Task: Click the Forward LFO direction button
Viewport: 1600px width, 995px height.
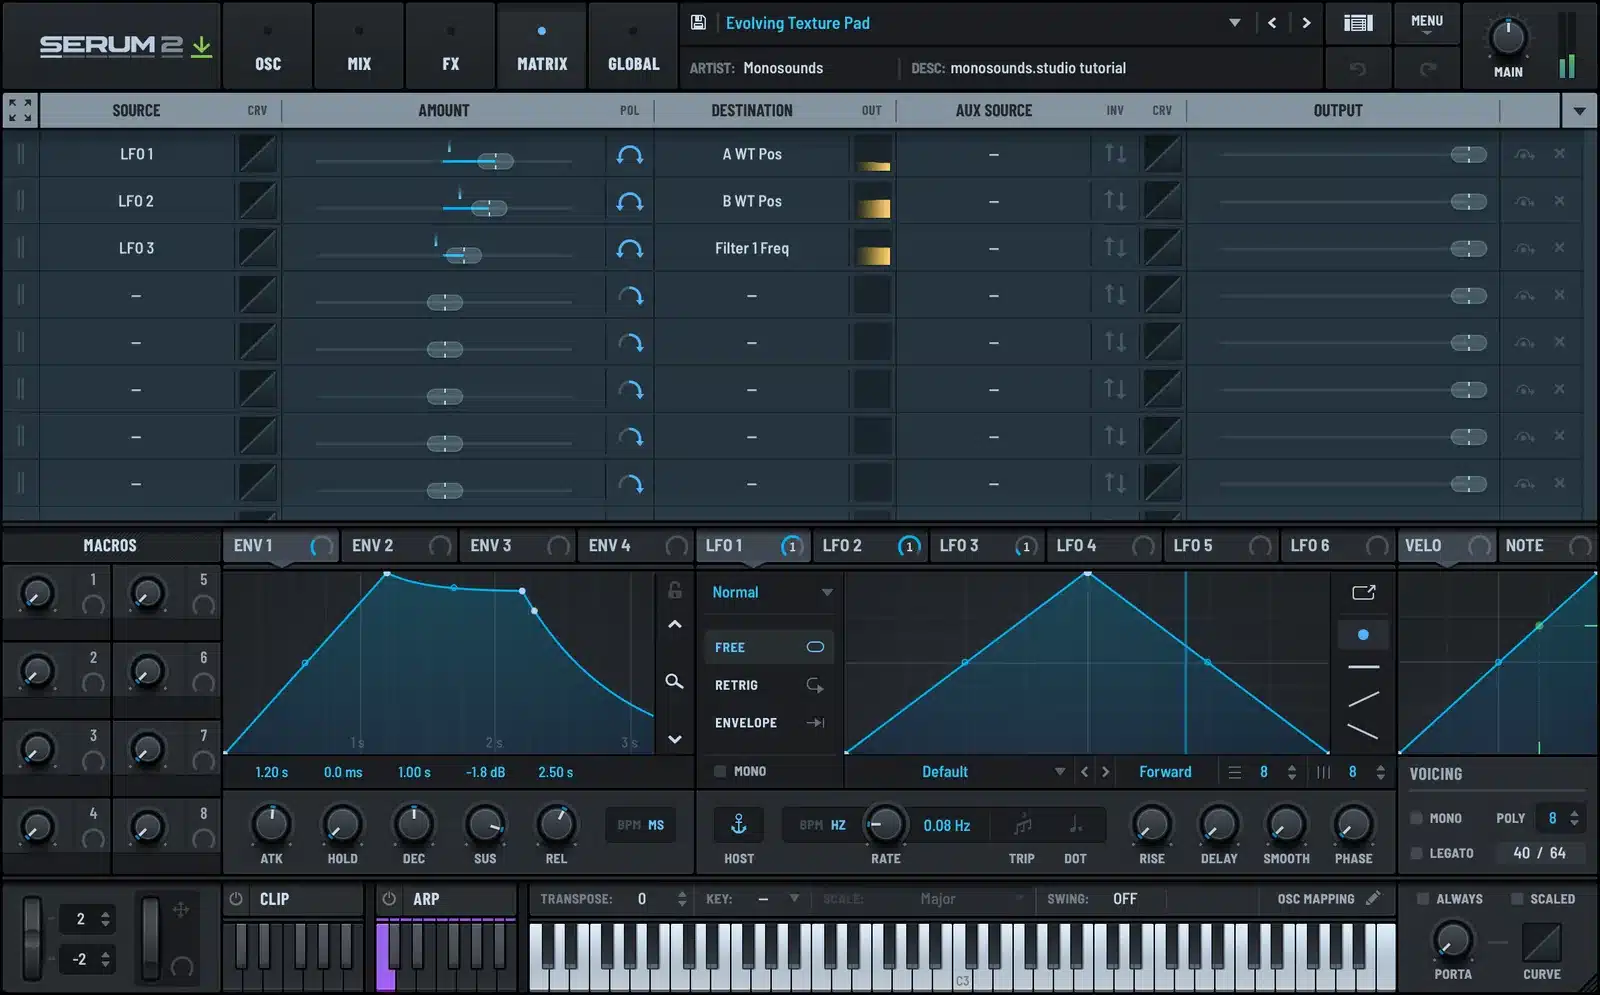Action: click(x=1165, y=772)
